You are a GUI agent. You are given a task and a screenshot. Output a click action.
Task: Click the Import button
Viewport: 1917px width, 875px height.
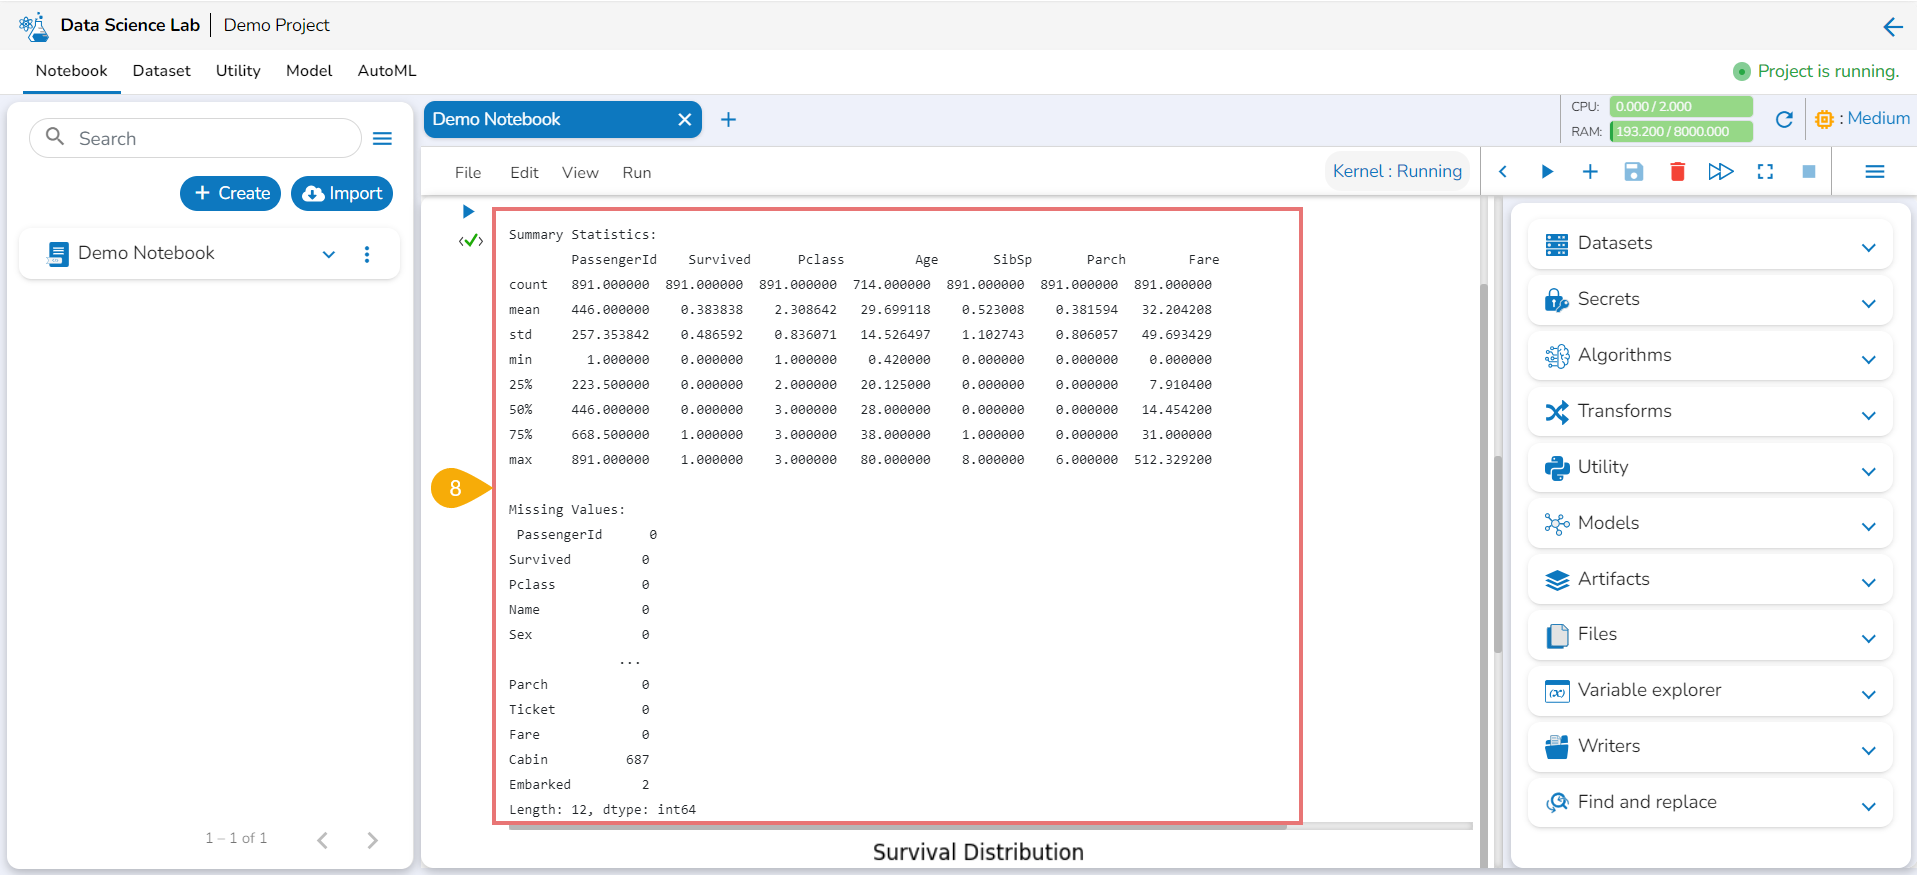[x=342, y=194]
